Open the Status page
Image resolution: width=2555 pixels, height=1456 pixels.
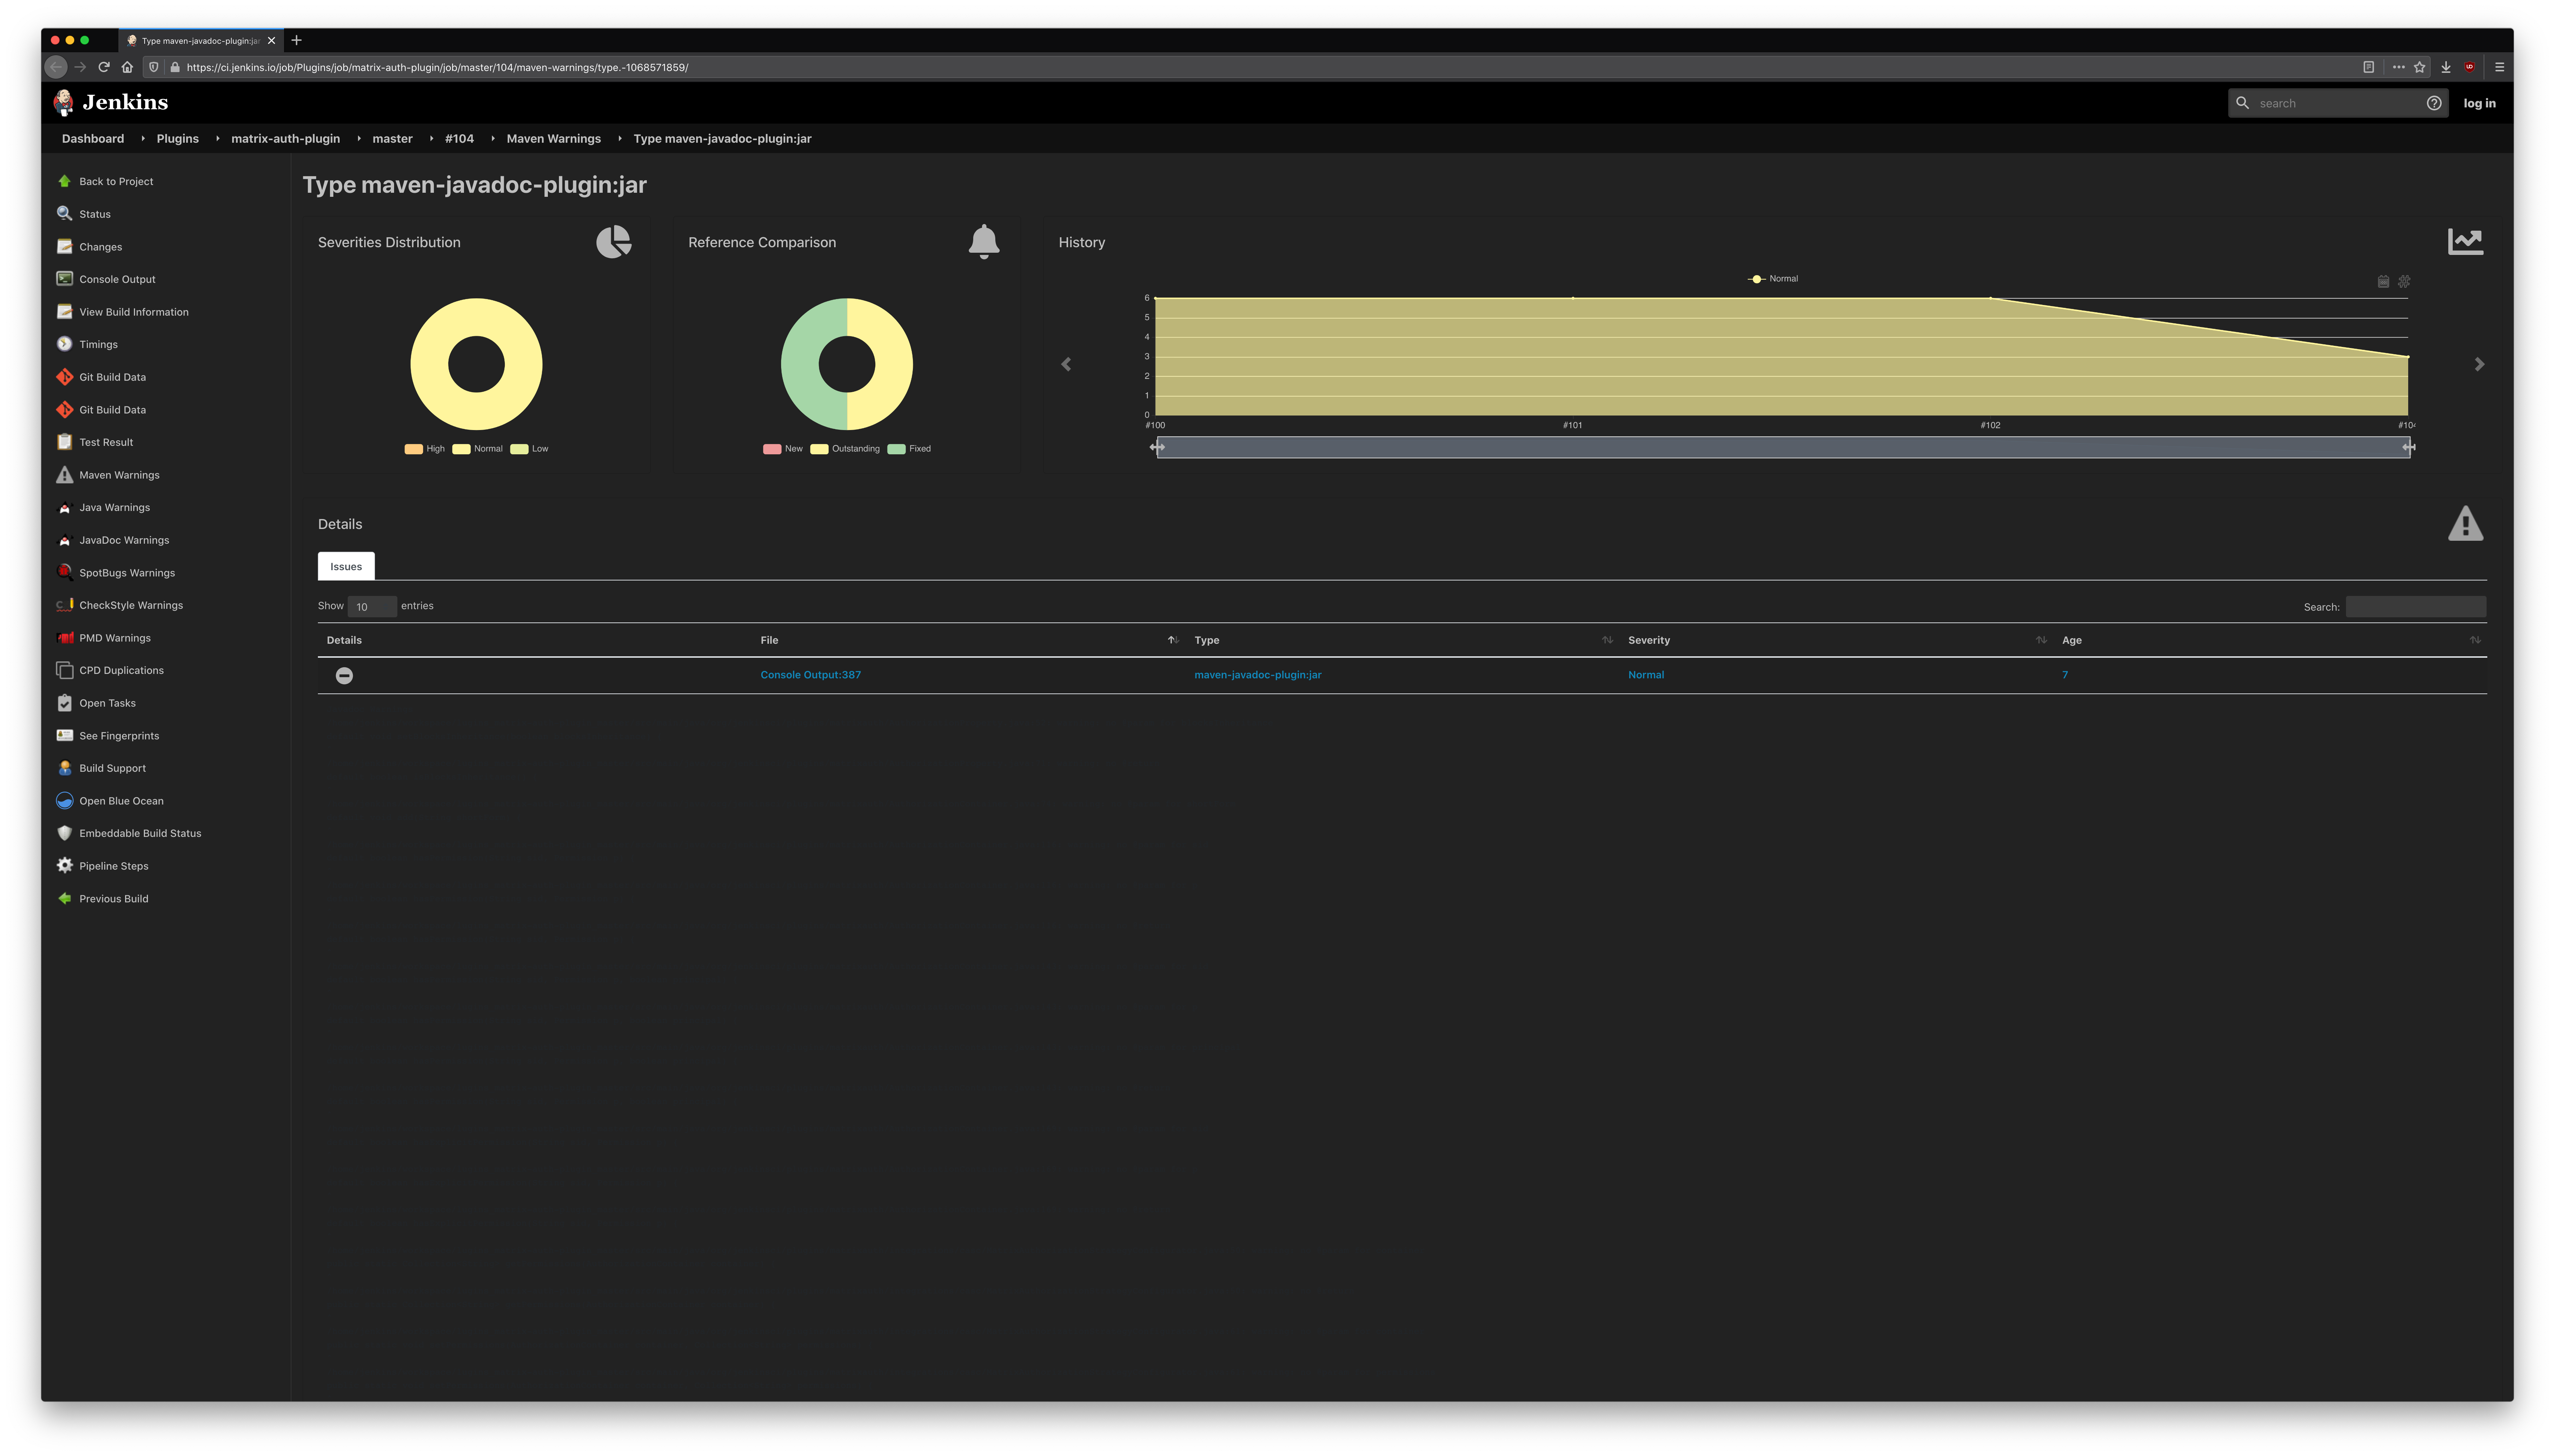95,214
